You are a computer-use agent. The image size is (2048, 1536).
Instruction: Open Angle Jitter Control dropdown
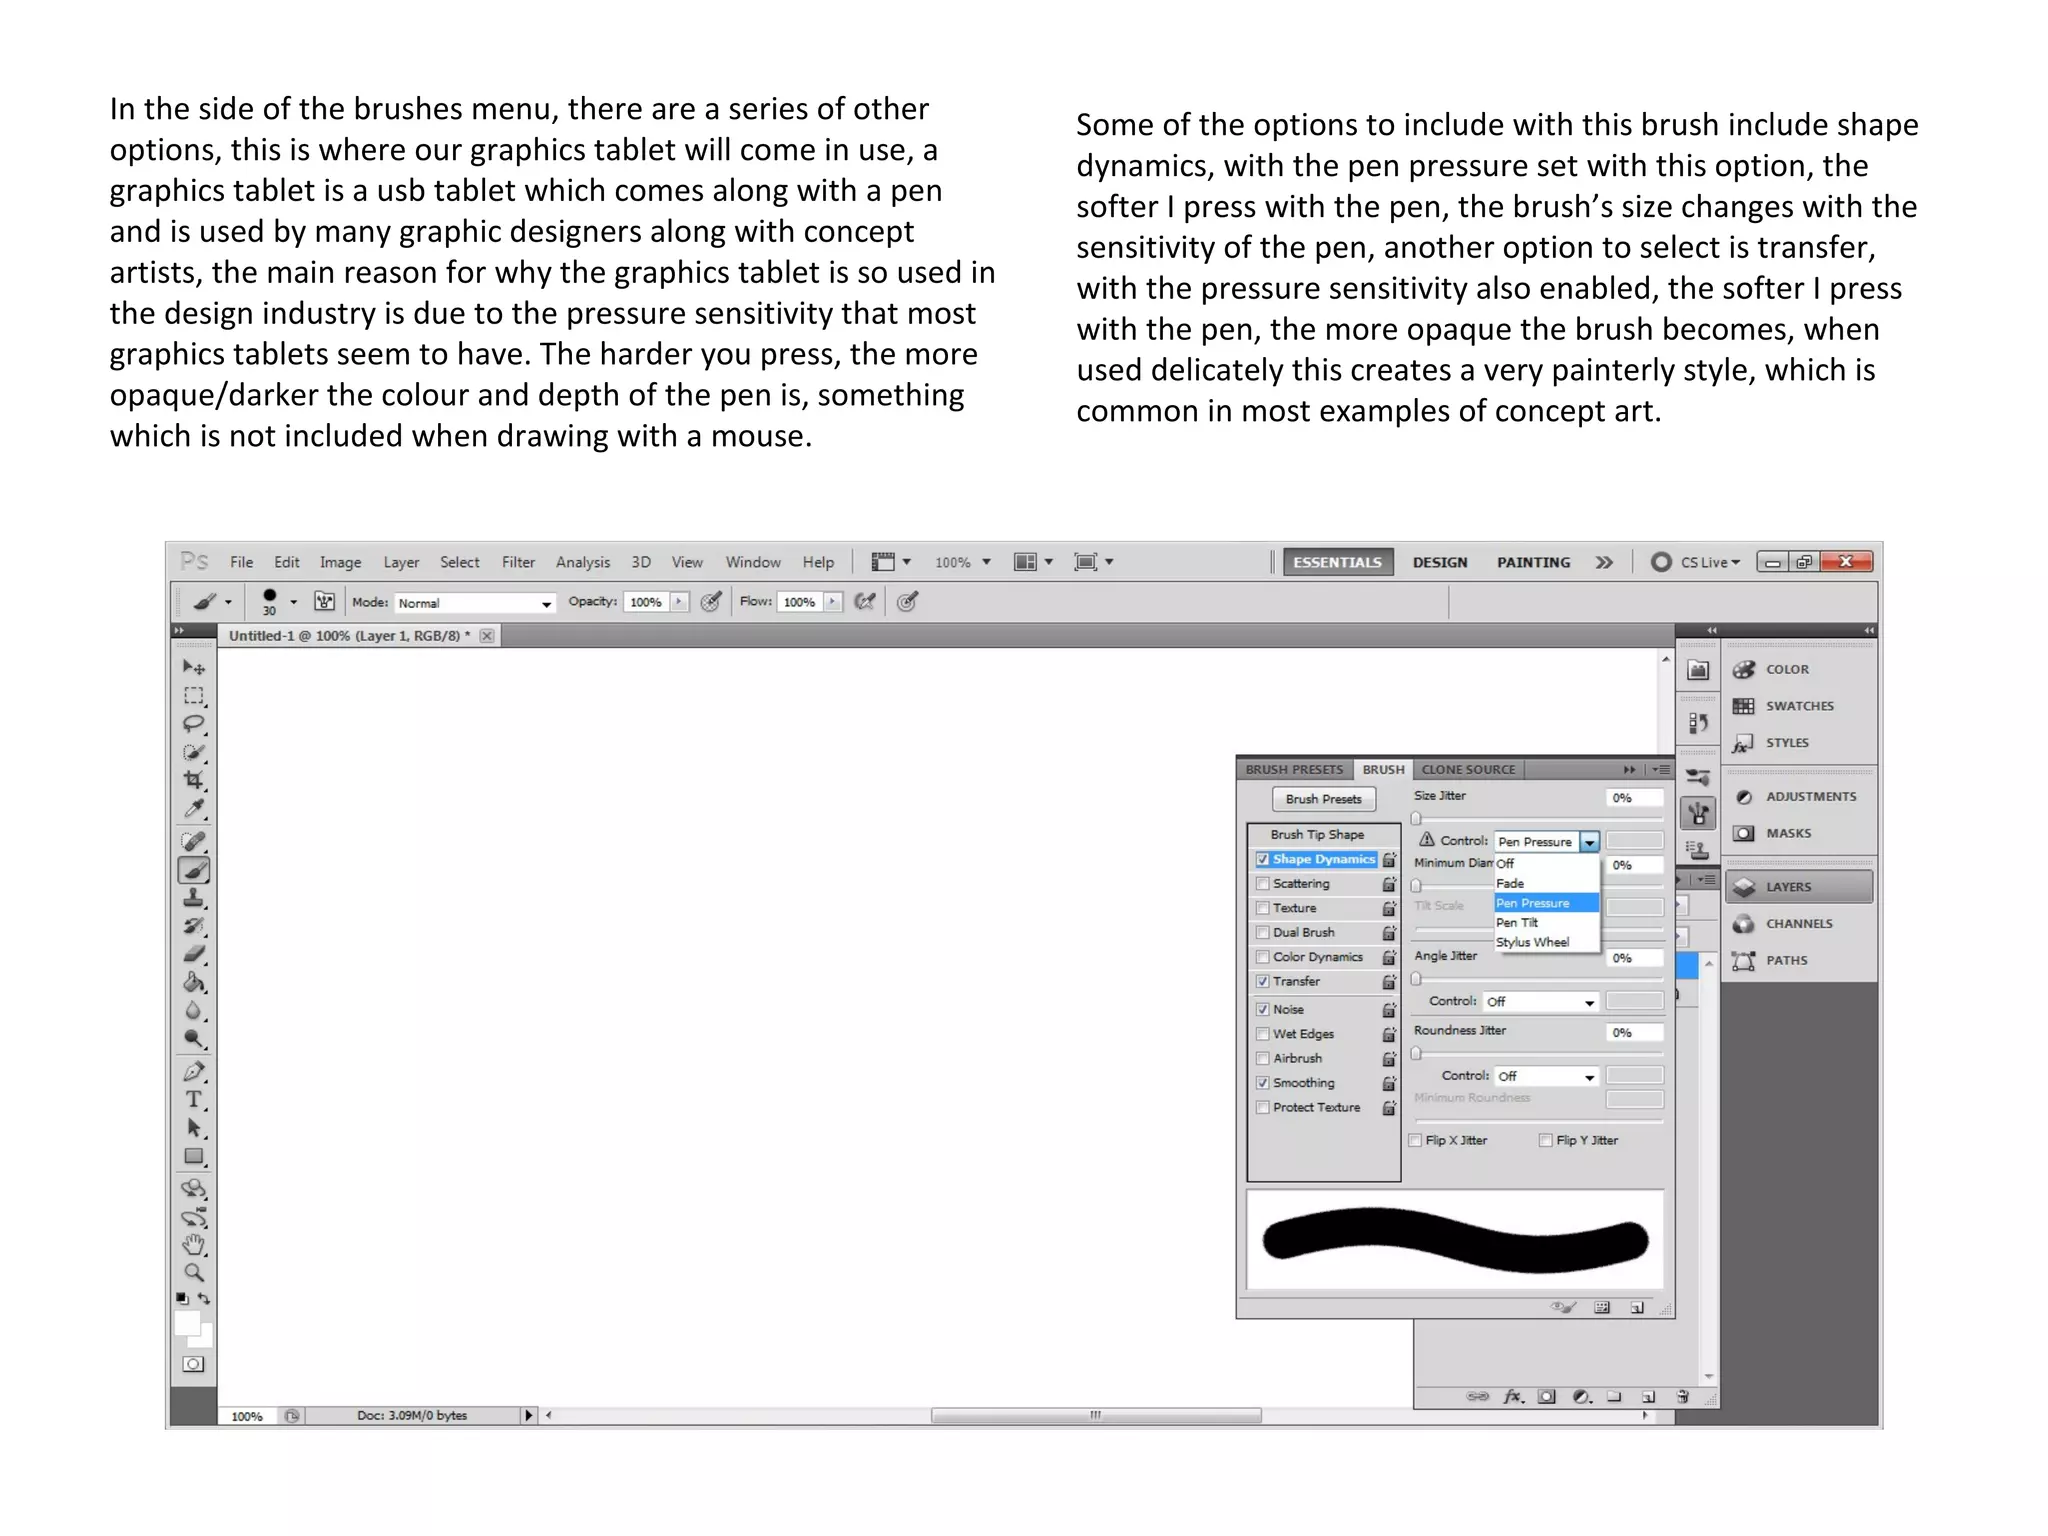(1541, 1002)
